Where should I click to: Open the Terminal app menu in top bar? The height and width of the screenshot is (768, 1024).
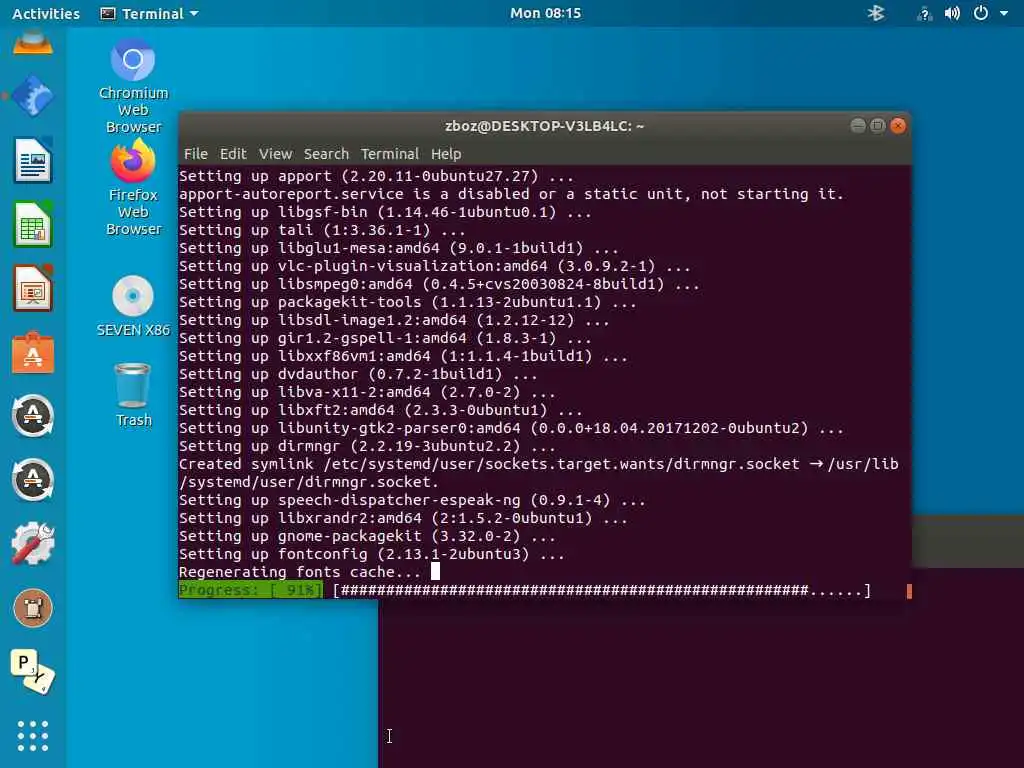pyautogui.click(x=149, y=13)
